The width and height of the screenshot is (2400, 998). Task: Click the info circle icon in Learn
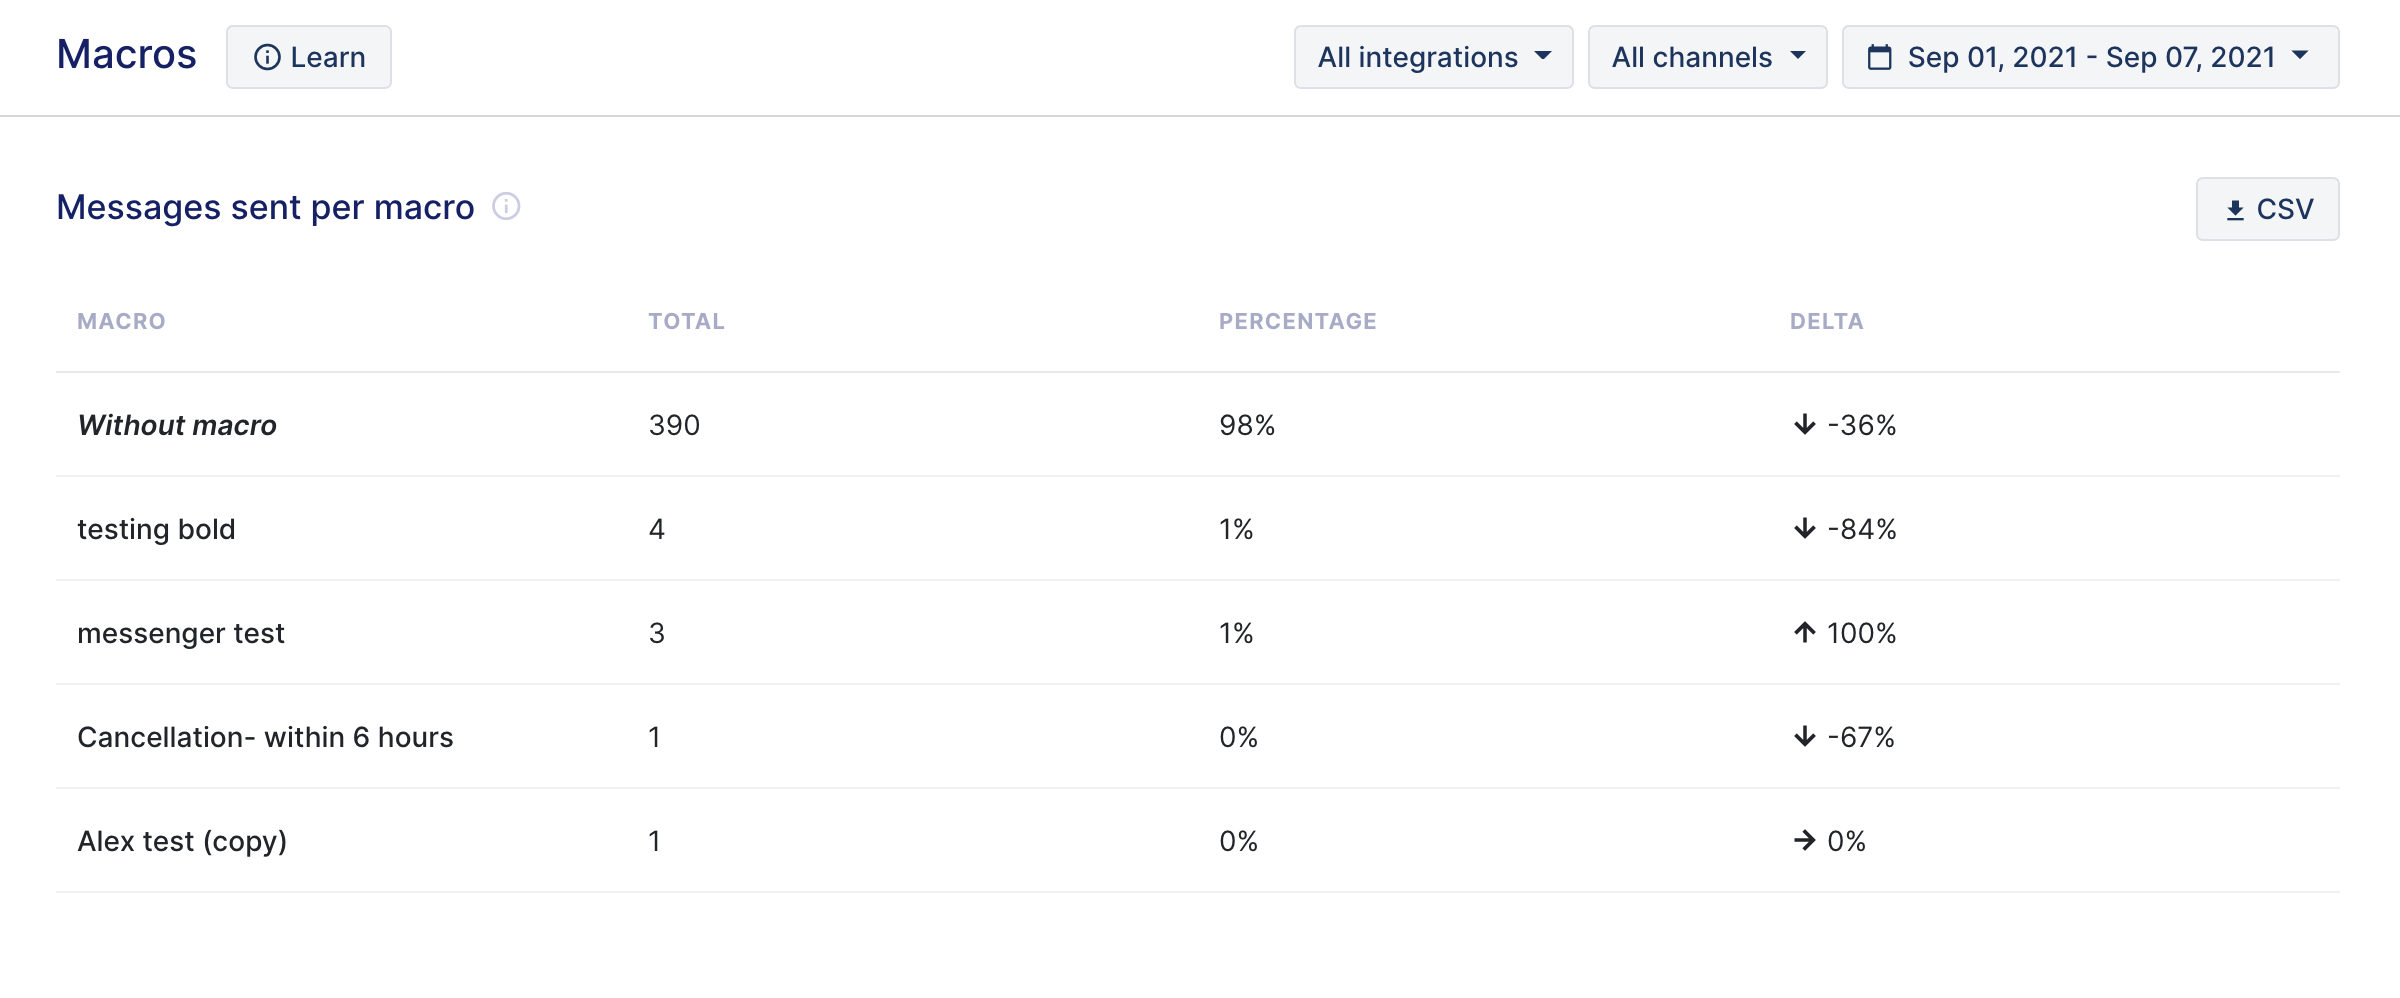pos(267,57)
